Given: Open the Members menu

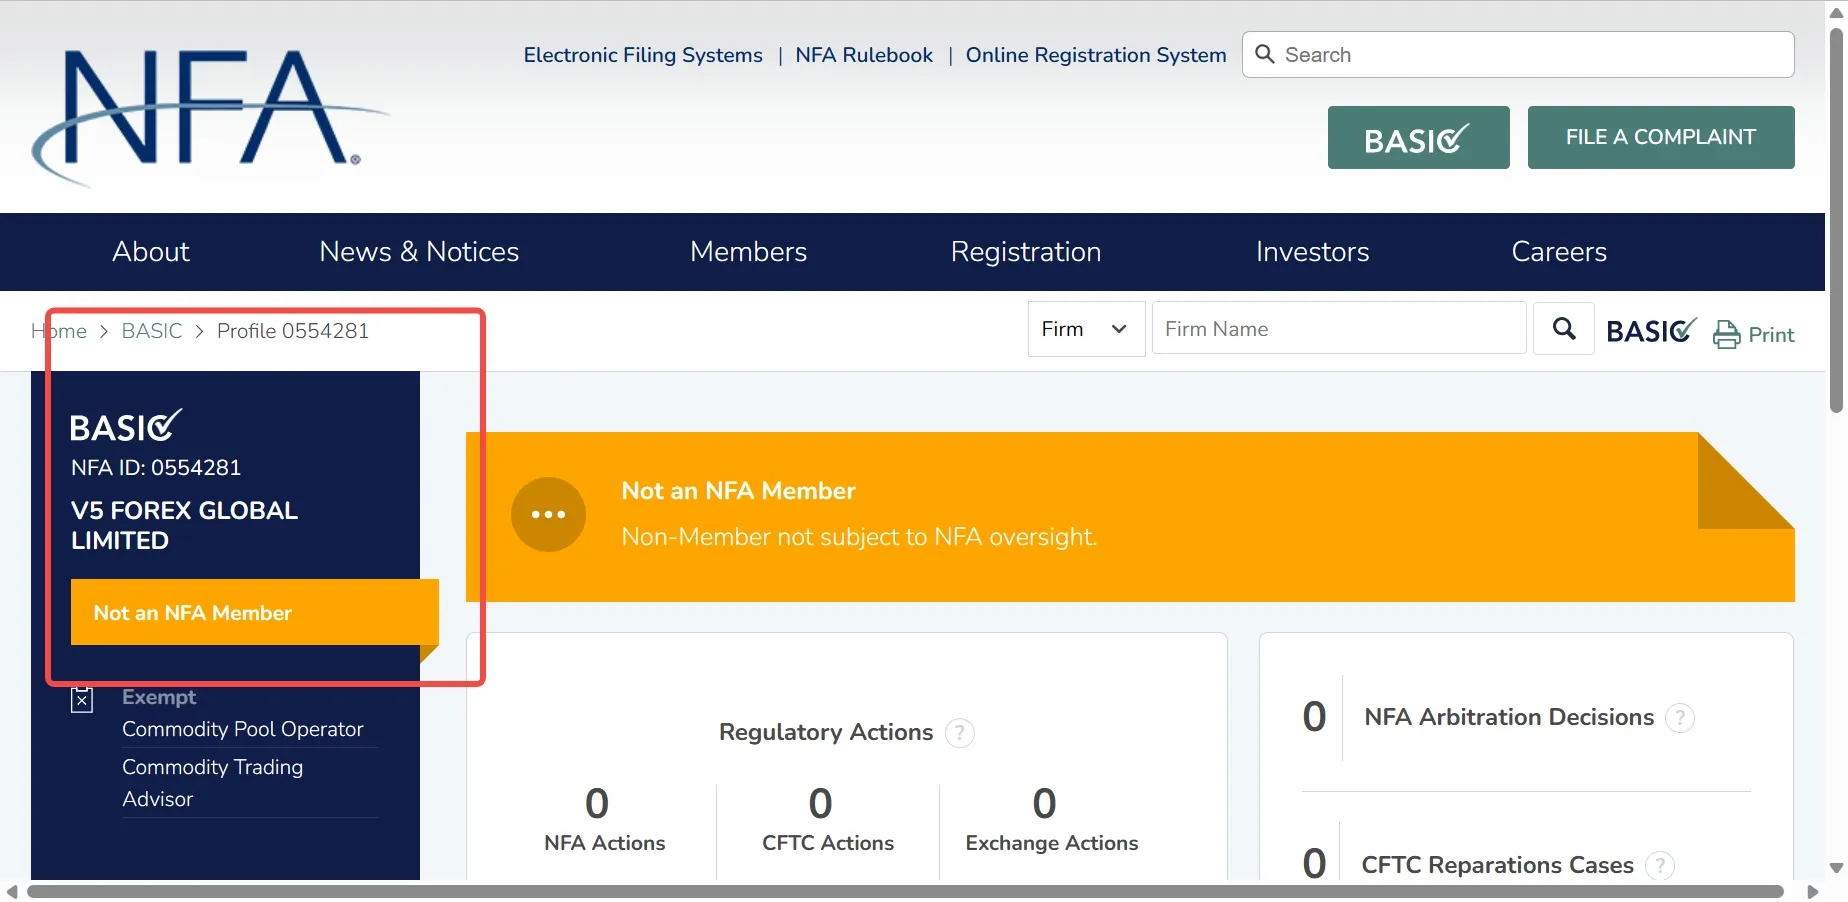Looking at the screenshot, I should [748, 252].
